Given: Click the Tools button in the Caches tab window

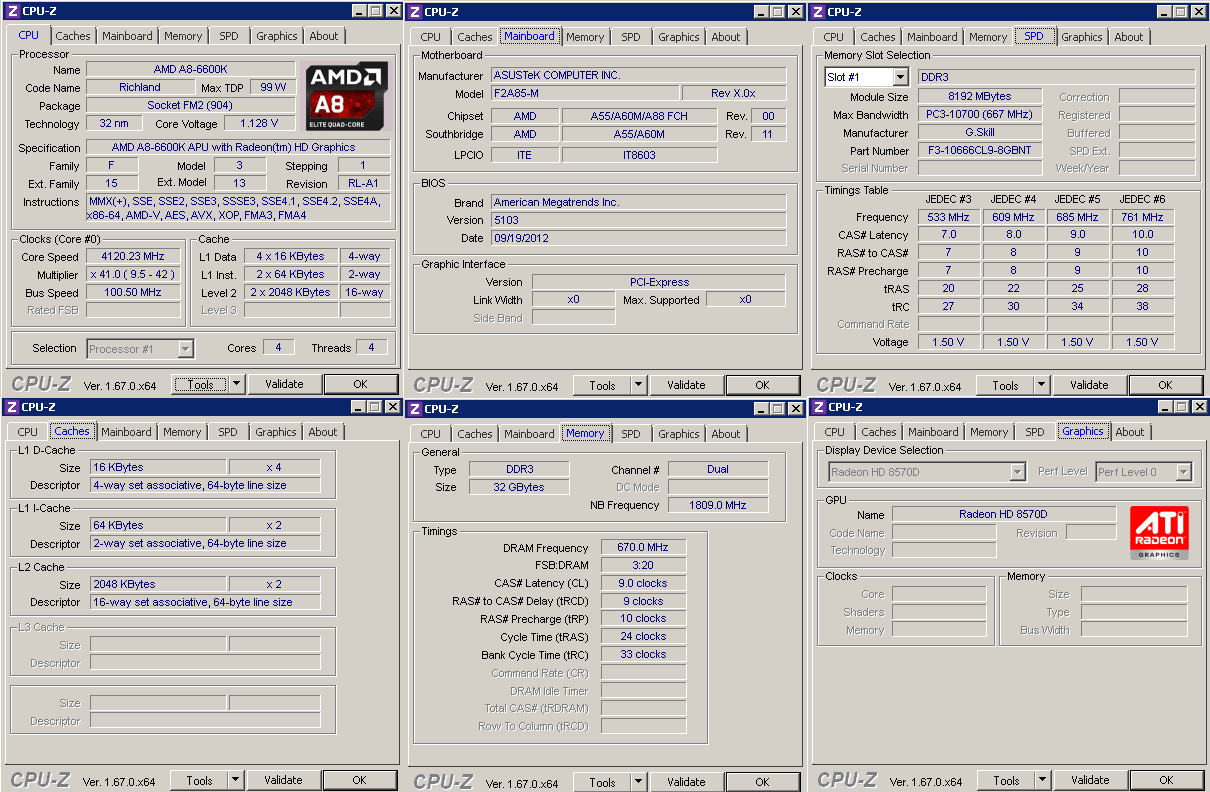Looking at the screenshot, I should point(199,780).
